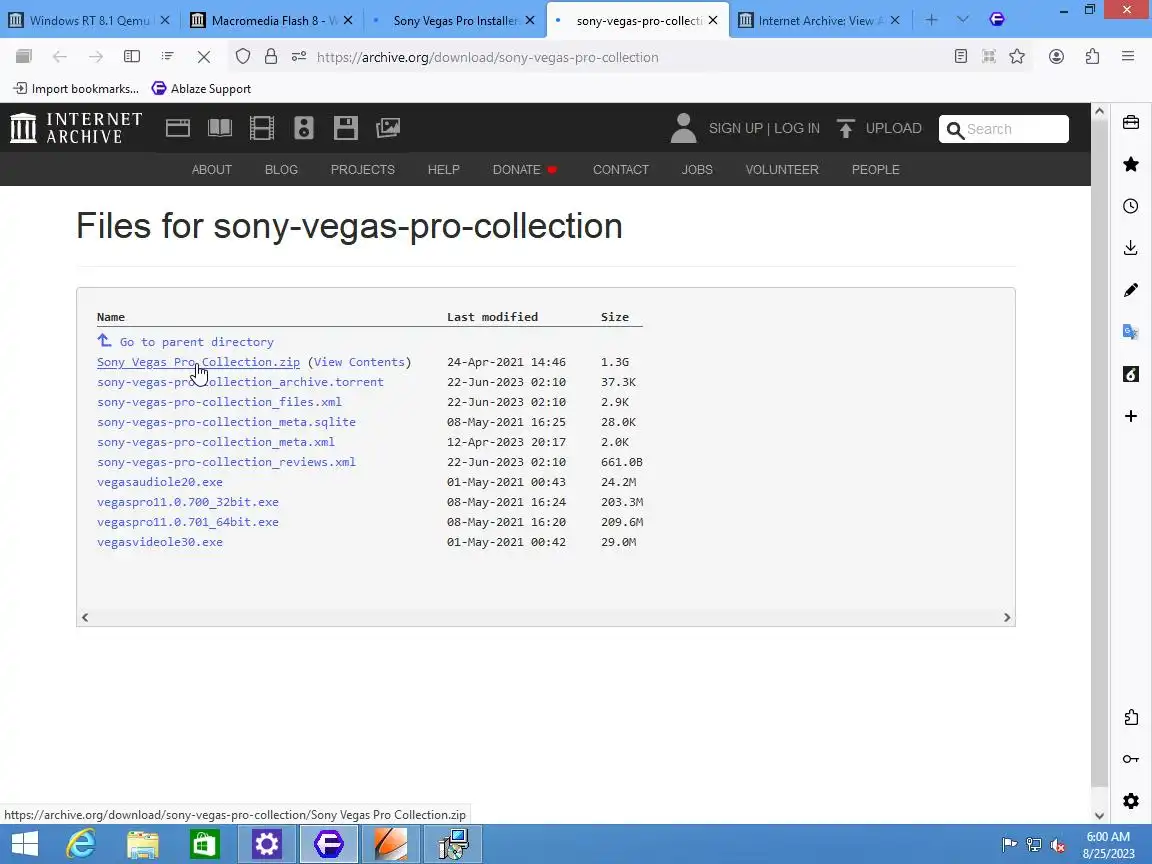Click the user avatar icon
The height and width of the screenshot is (864, 1152).
(x=683, y=128)
